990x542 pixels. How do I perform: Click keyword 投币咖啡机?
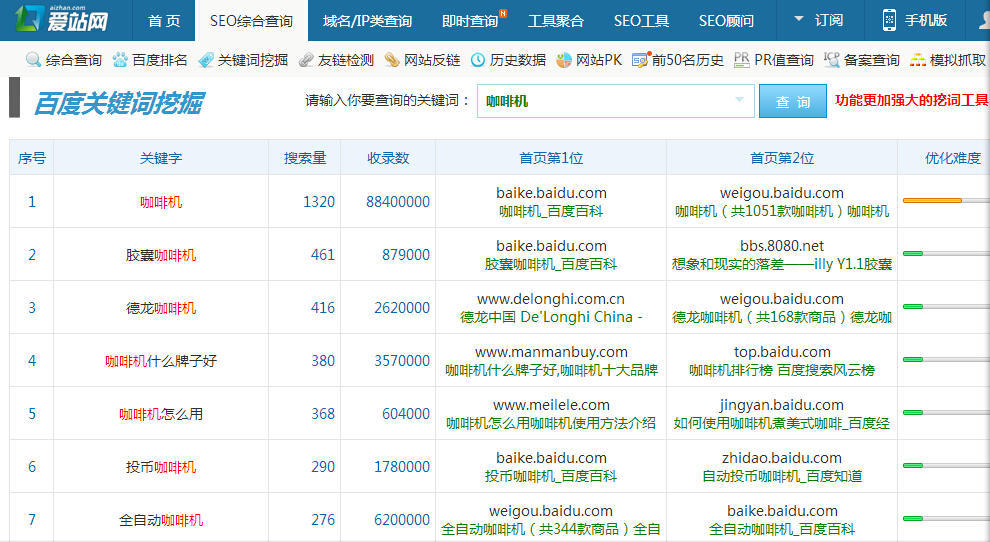coord(161,467)
